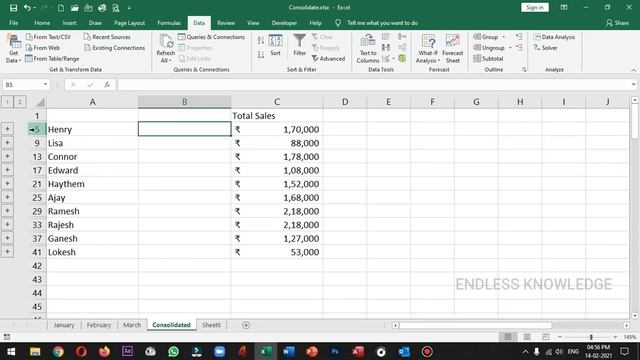Insert Subtotal via Outline group
The width and height of the screenshot is (640, 360).
[488, 59]
